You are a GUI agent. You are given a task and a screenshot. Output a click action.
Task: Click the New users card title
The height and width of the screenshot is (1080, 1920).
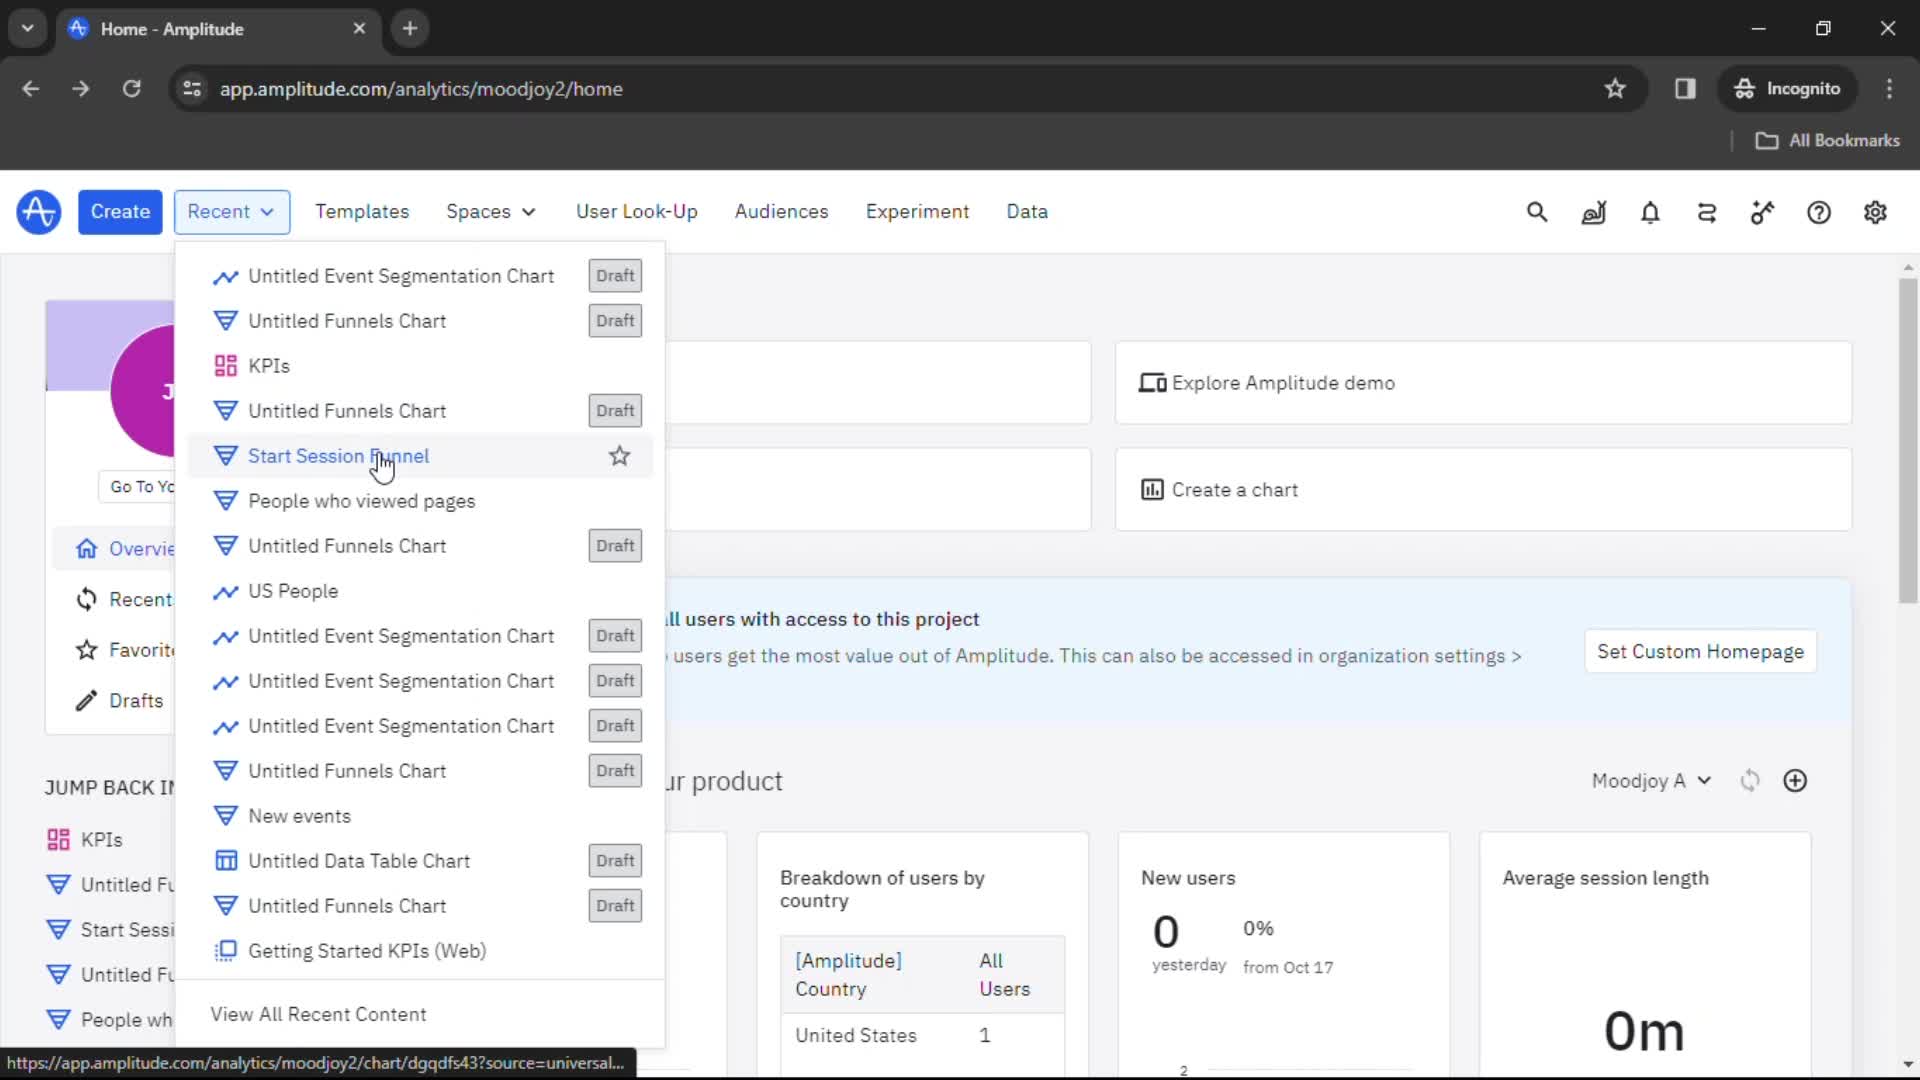[x=1188, y=878]
